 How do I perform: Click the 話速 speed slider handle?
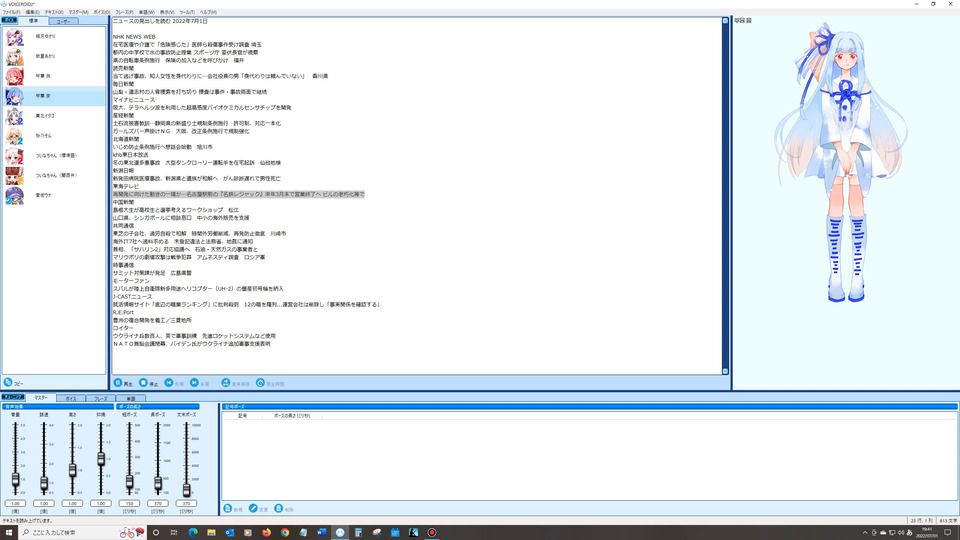tap(44, 484)
